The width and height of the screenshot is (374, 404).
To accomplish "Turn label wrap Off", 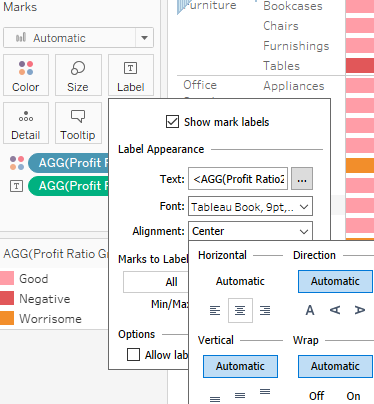I will coord(316,396).
